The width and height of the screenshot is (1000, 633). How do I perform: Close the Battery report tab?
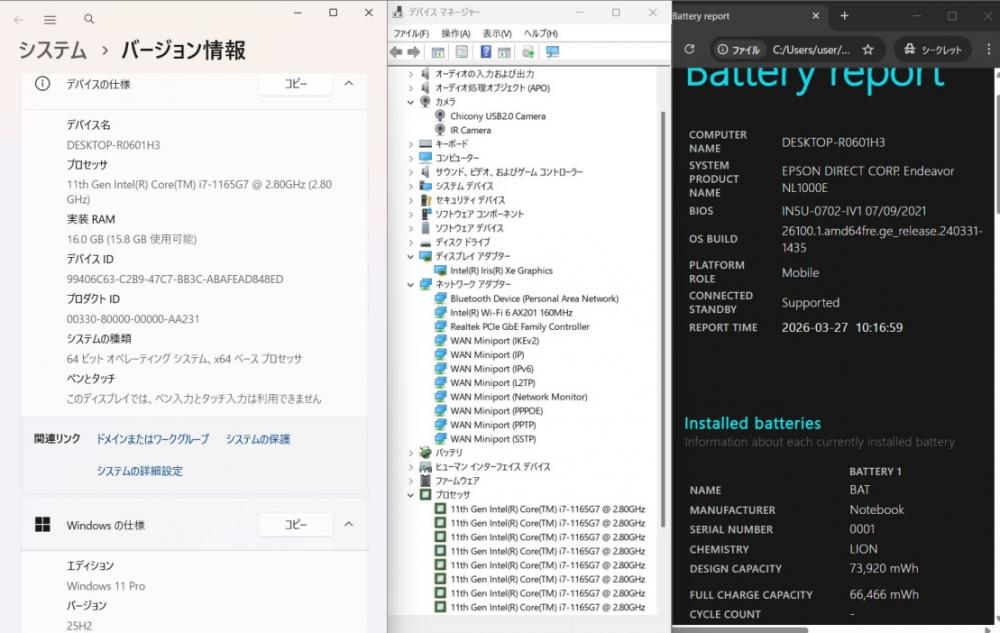click(815, 15)
